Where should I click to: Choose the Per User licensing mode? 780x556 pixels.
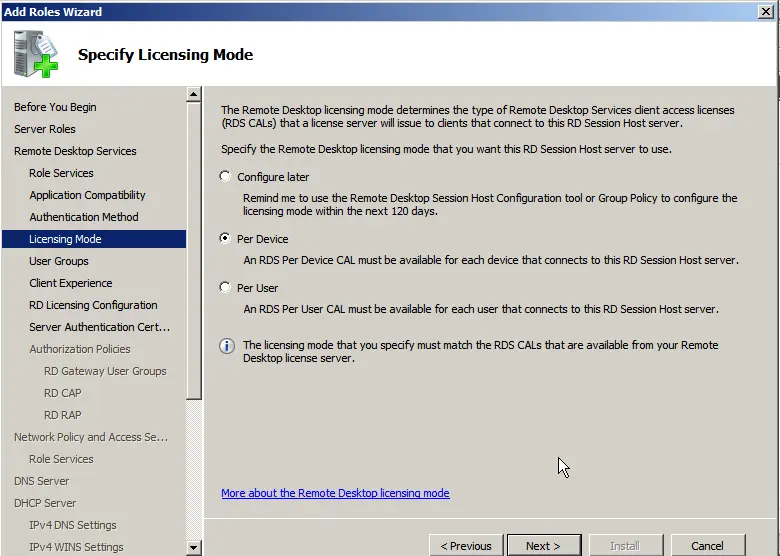[x=225, y=288]
